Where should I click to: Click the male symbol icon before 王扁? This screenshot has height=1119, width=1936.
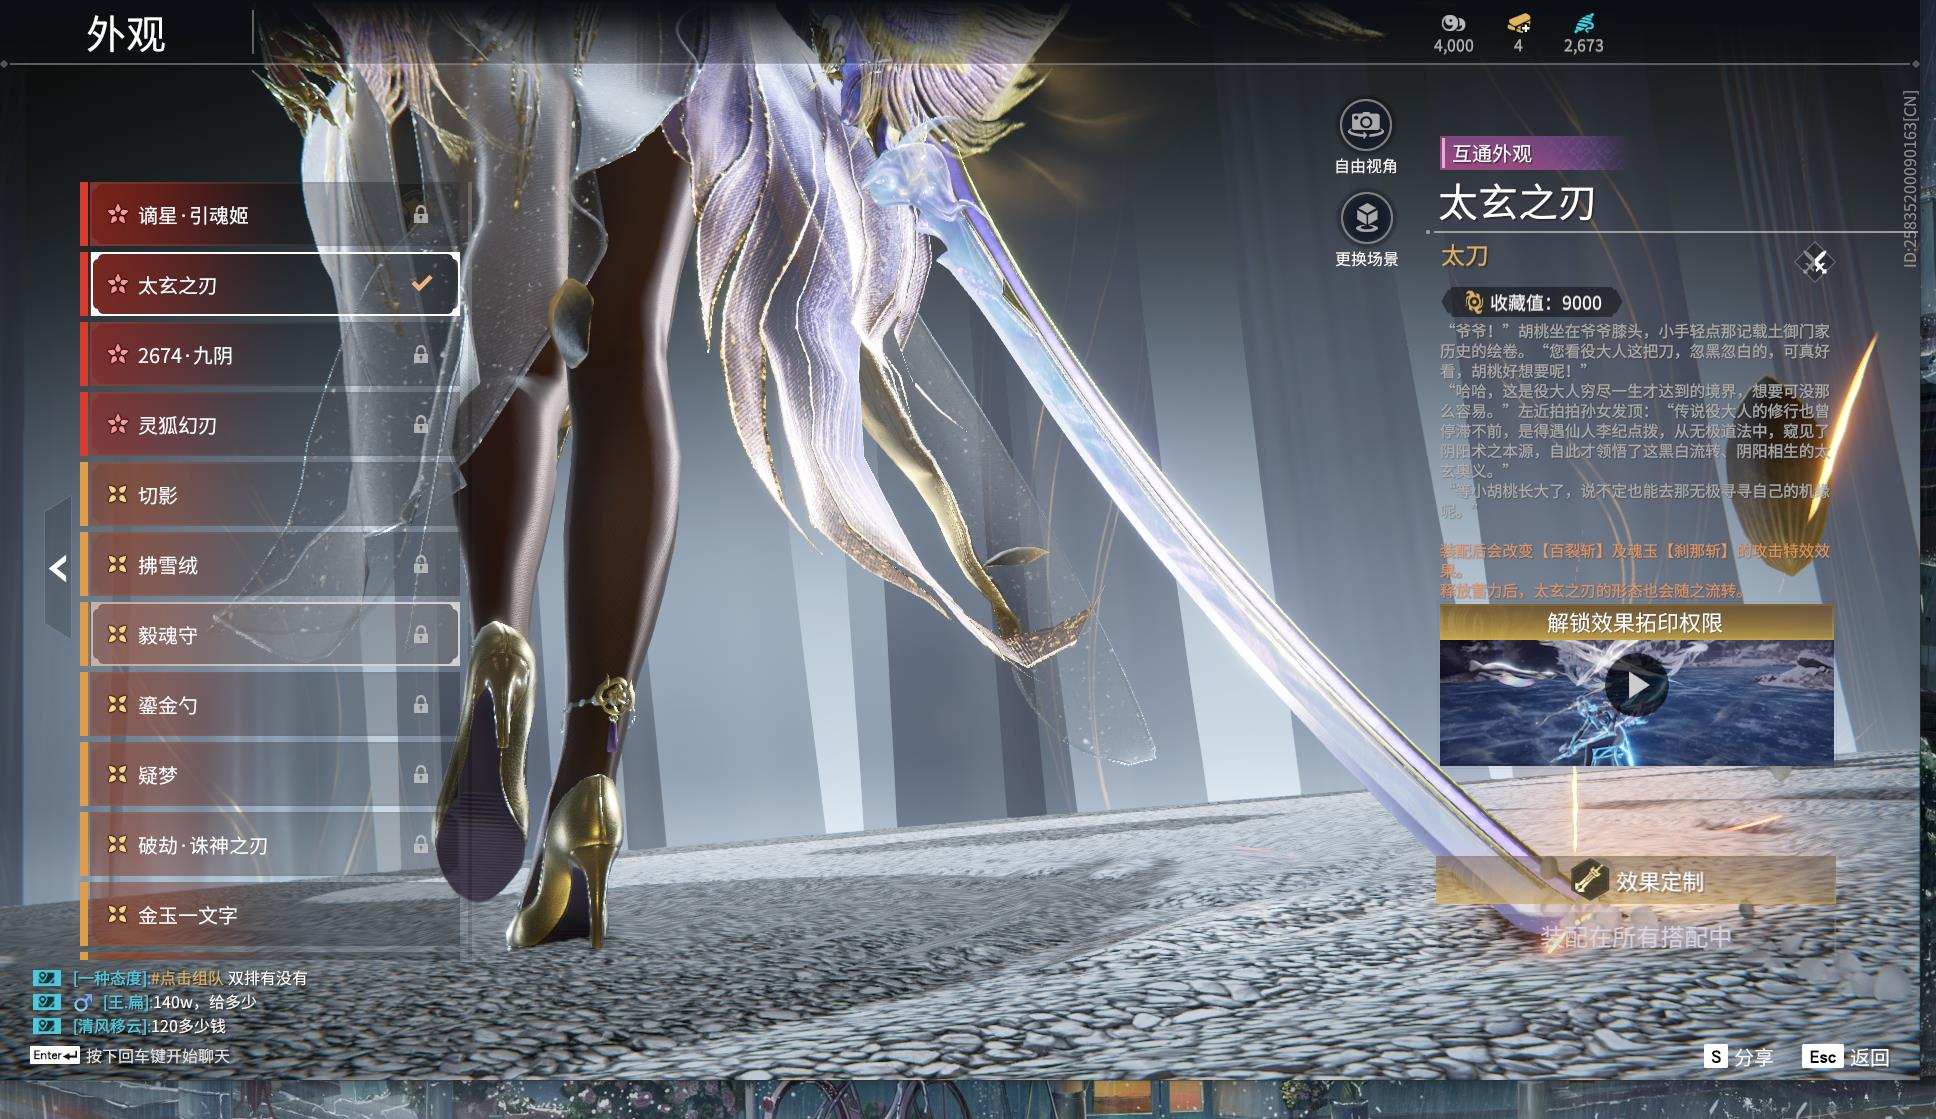click(x=84, y=1002)
